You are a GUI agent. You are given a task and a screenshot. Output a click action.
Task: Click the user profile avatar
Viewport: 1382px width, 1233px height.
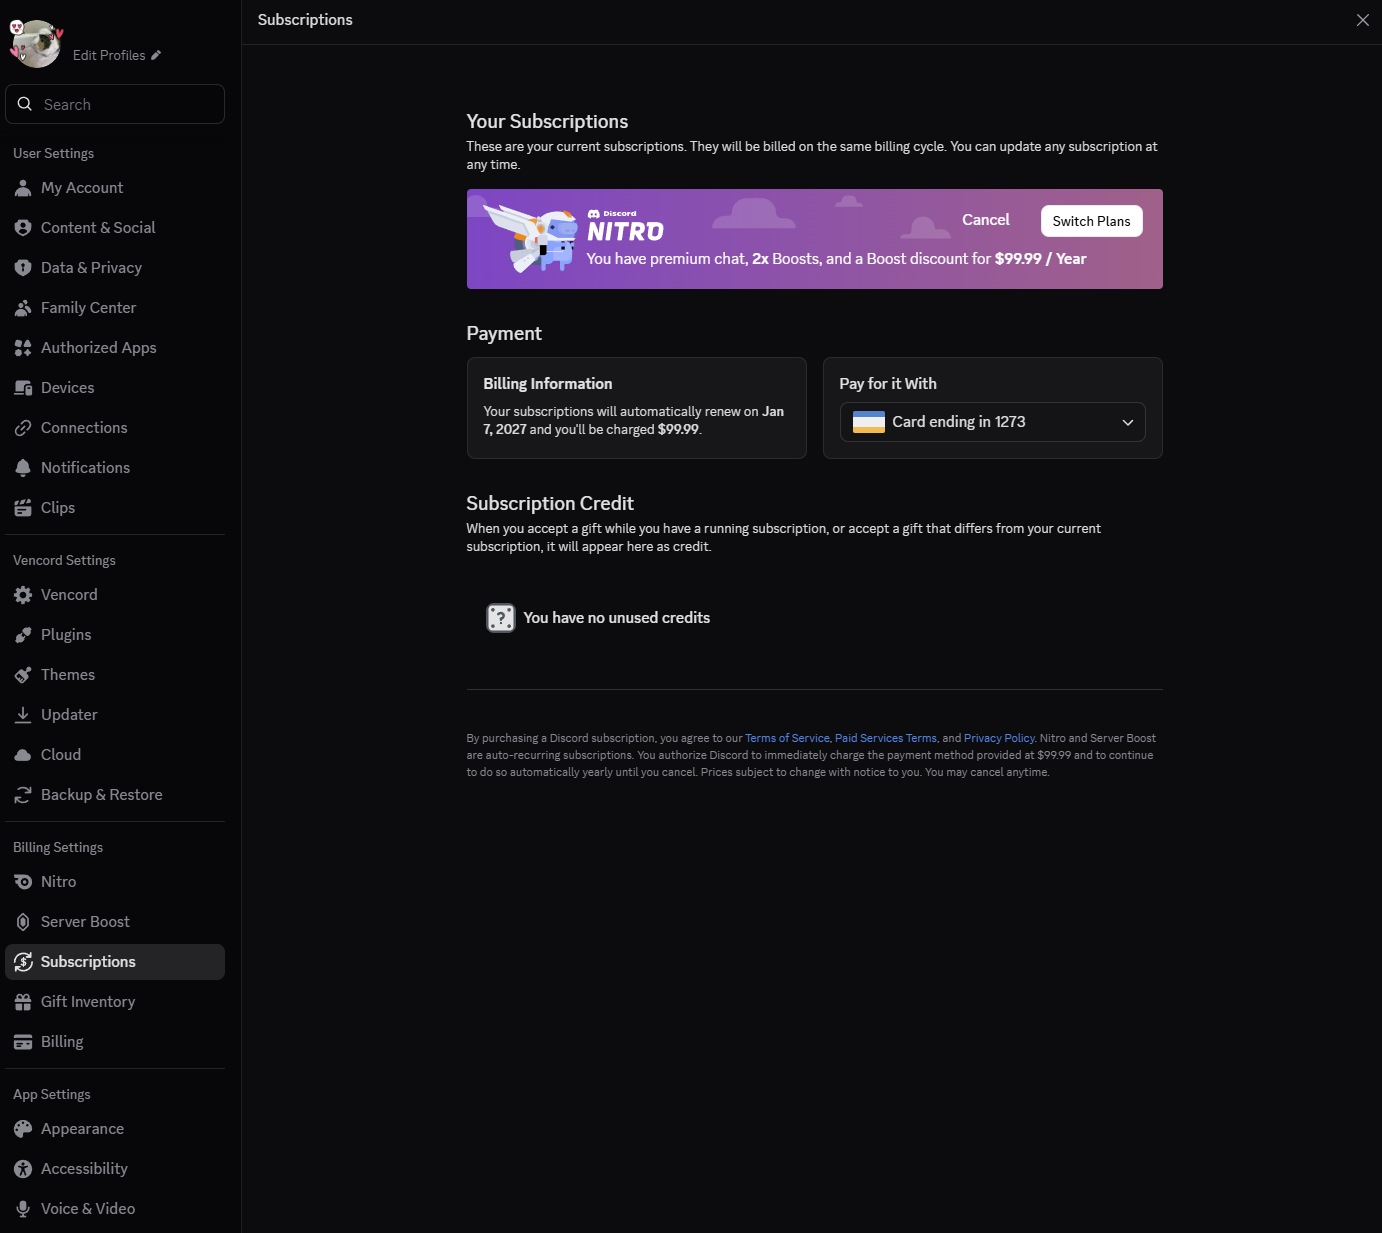(37, 45)
